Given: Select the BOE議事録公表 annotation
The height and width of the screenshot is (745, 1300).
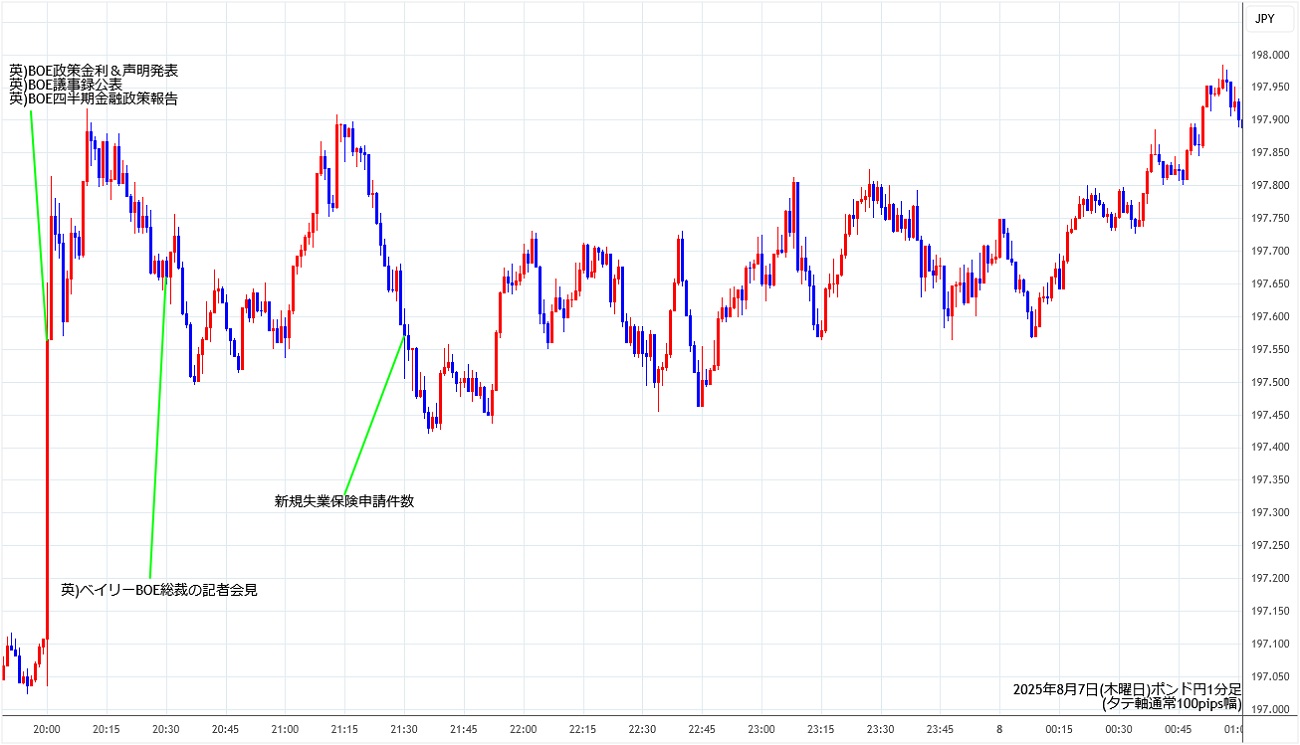Looking at the screenshot, I should (65, 84).
